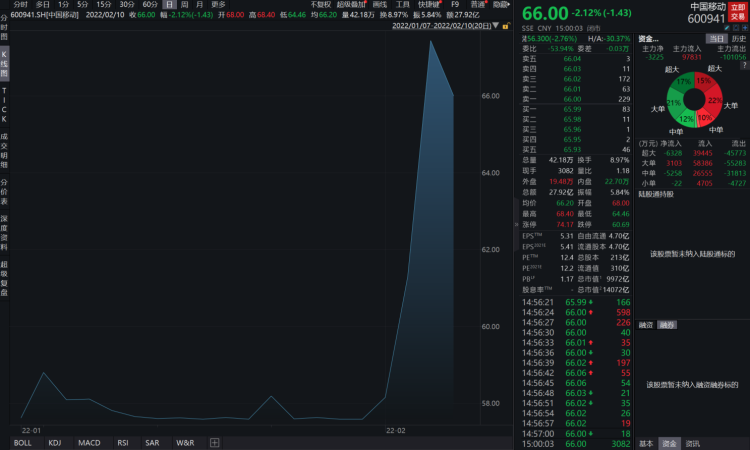This screenshot has width=750, height=450.
Task: Click the 陆股通持股 section header
Action: coord(656,194)
